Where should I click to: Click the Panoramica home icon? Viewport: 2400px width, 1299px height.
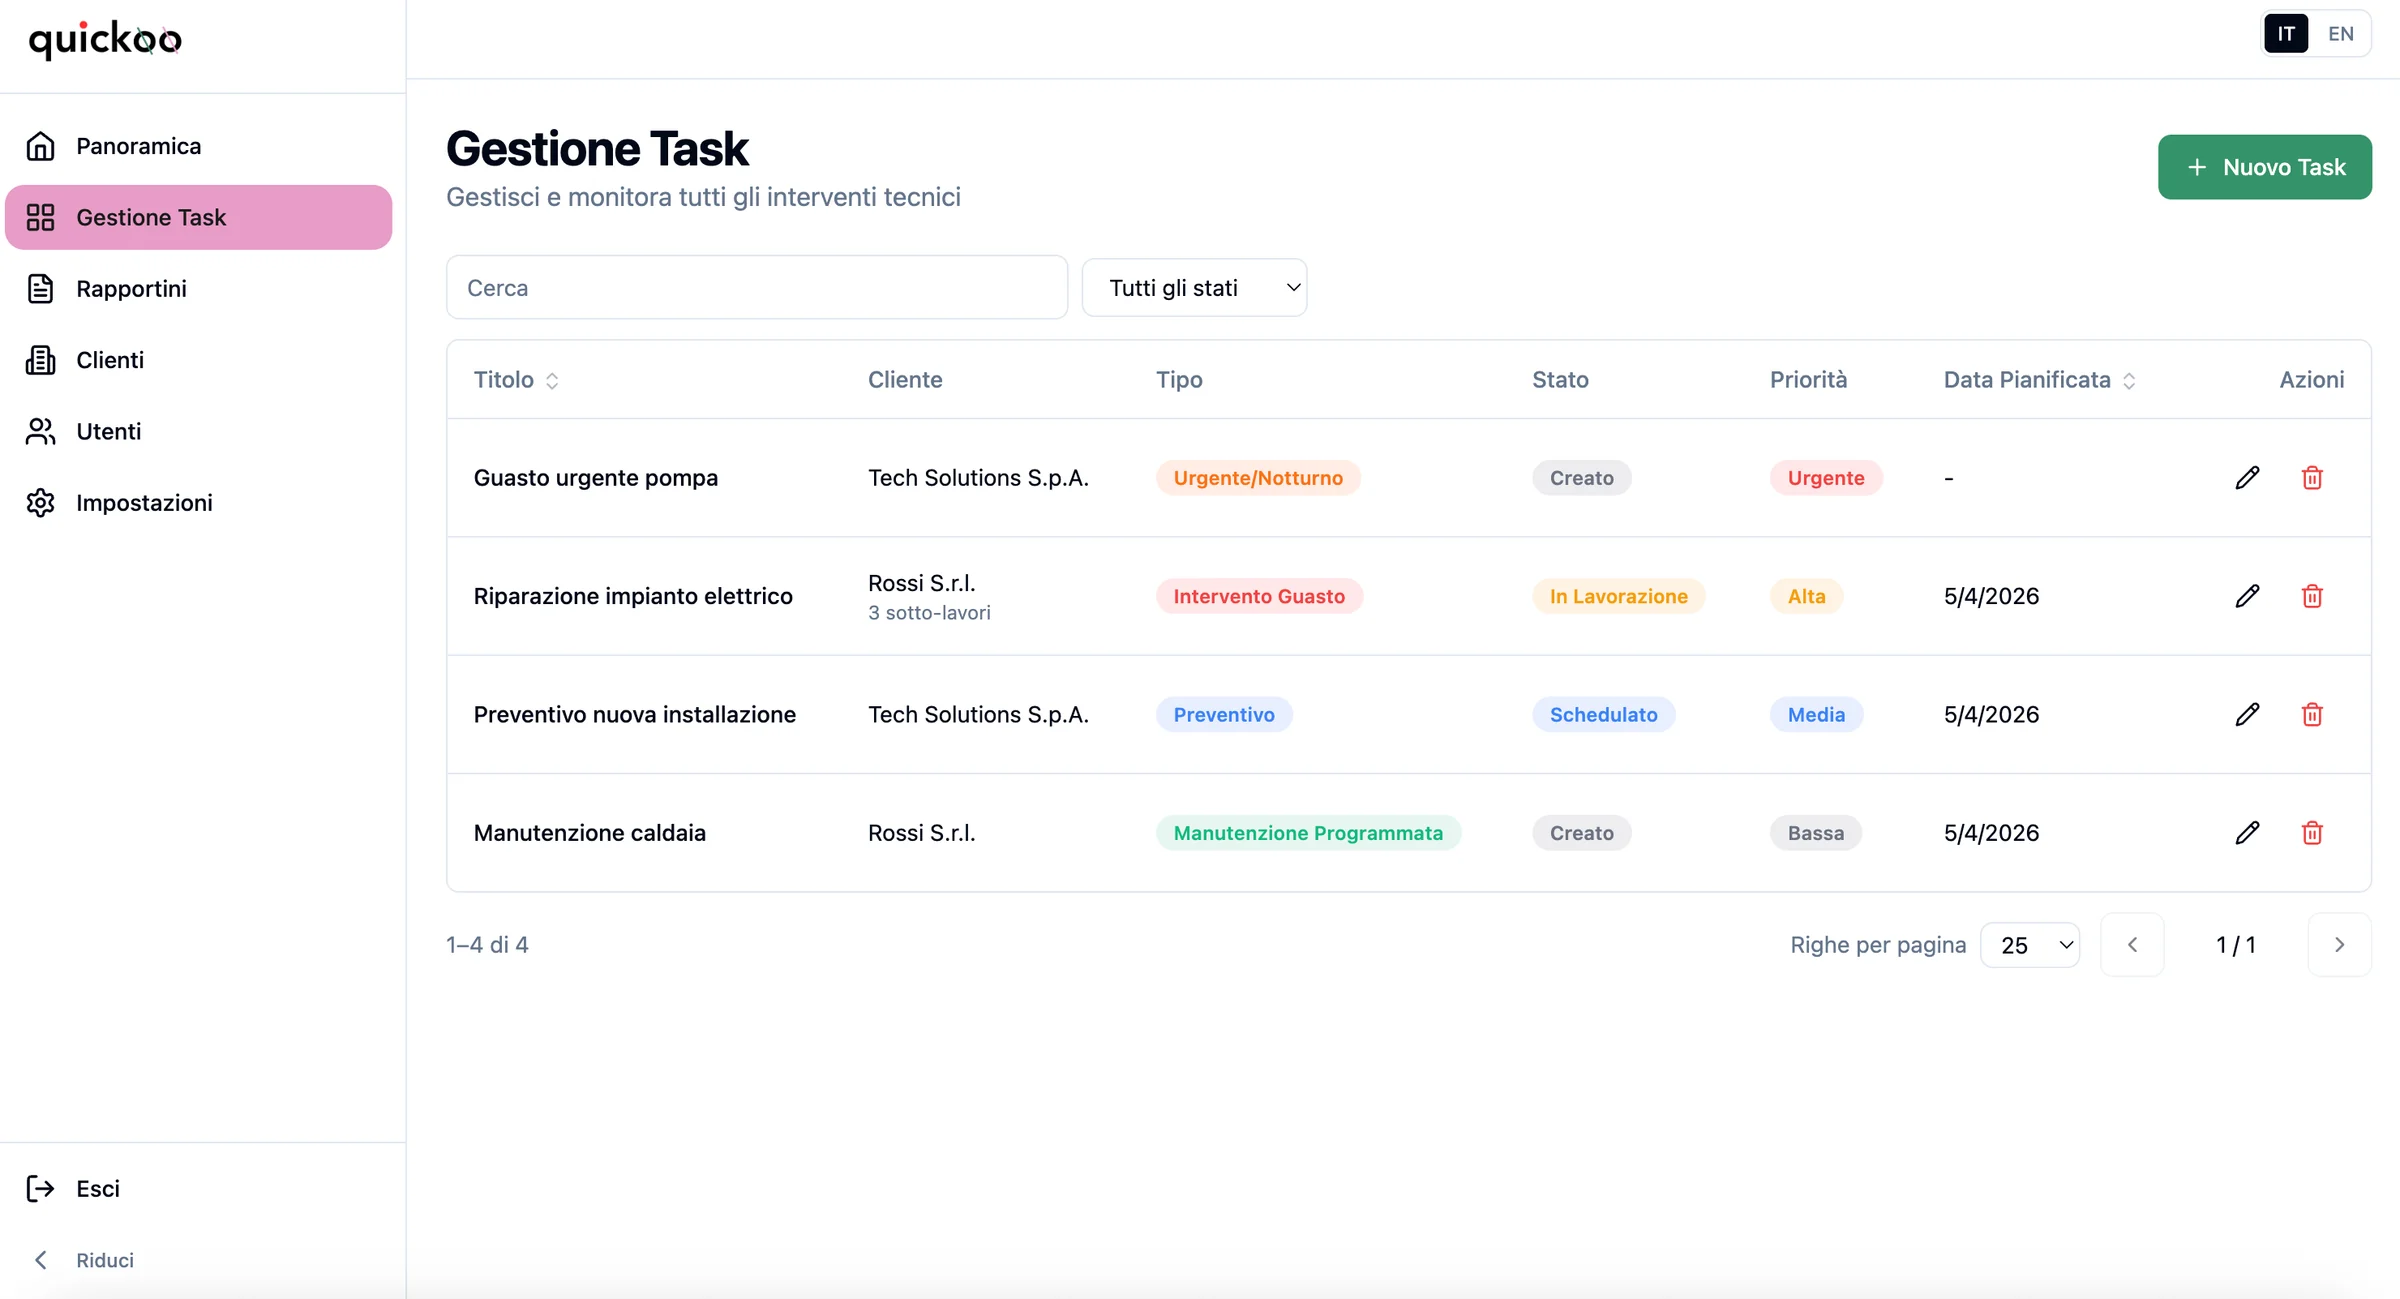(40, 146)
